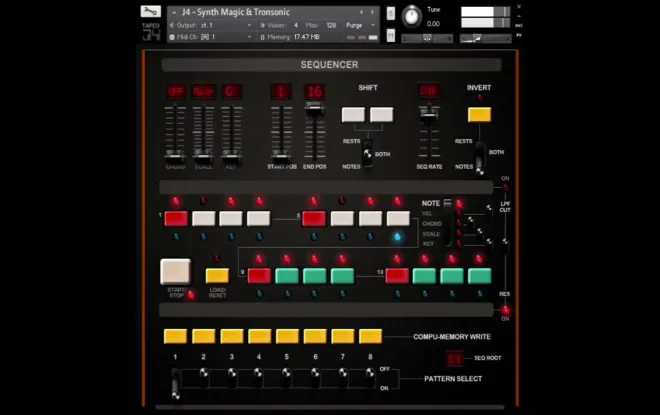This screenshot has height=415, width=660.
Task: Click the AUX button in header
Action: tap(519, 26)
